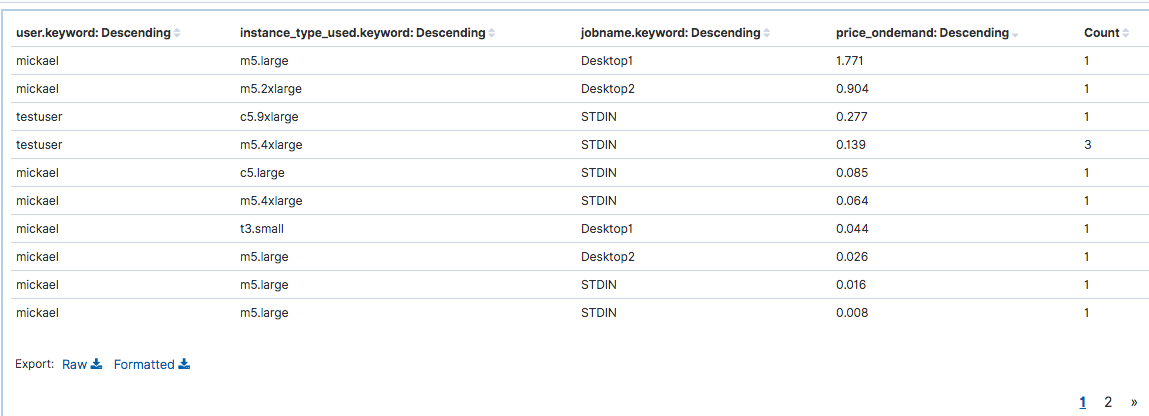
Task: Click the Formatted export download icon
Action: coord(185,365)
